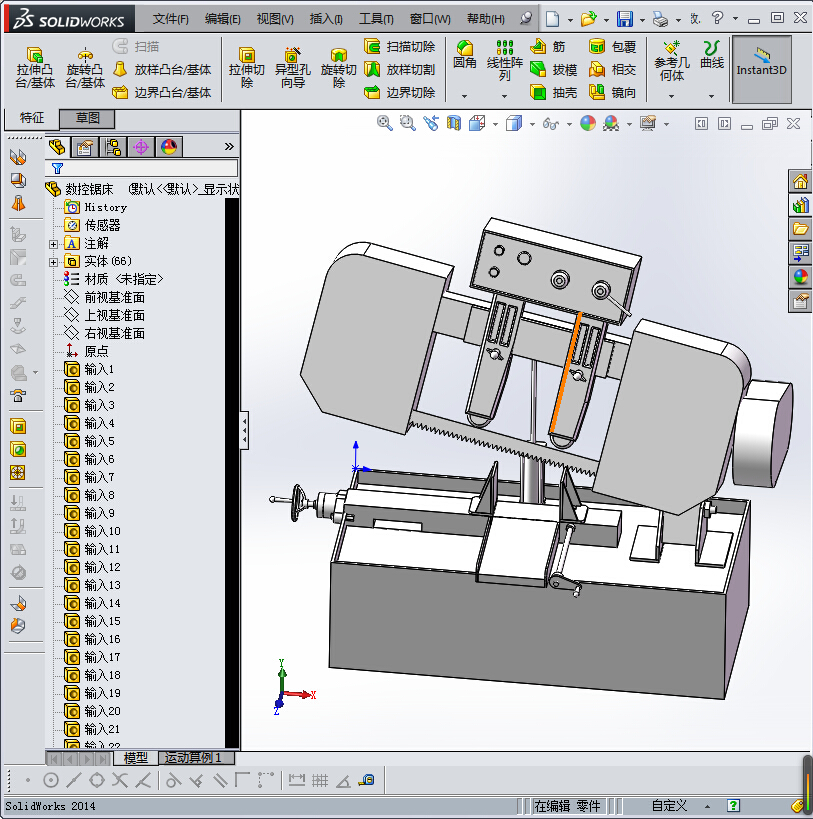Switch to the 模型 (Model) tab

coord(136,757)
